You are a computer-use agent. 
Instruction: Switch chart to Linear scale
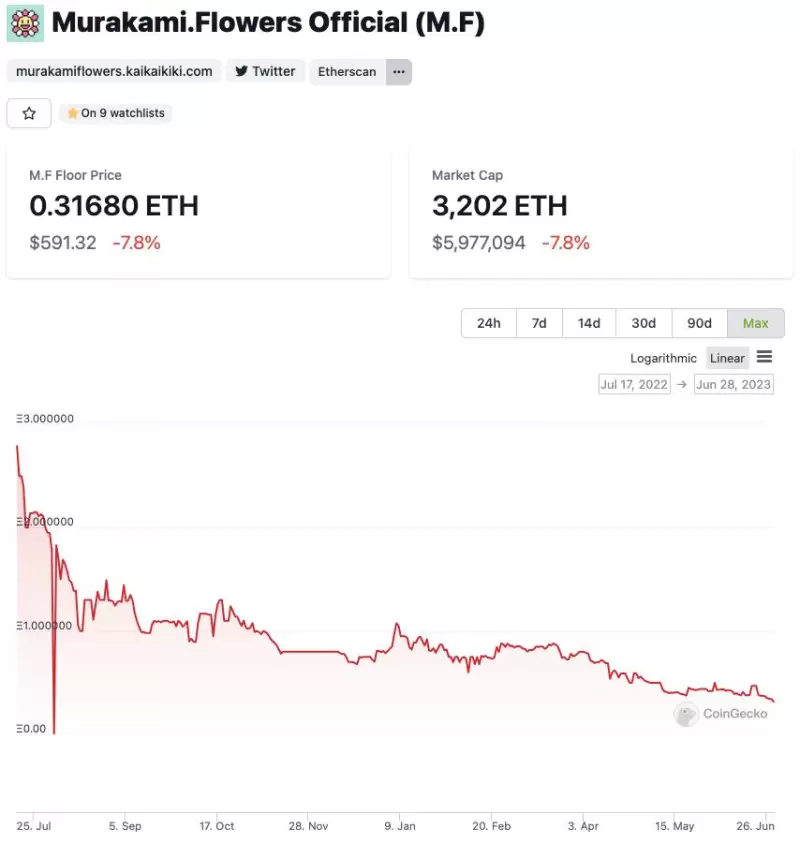pyautogui.click(x=727, y=358)
